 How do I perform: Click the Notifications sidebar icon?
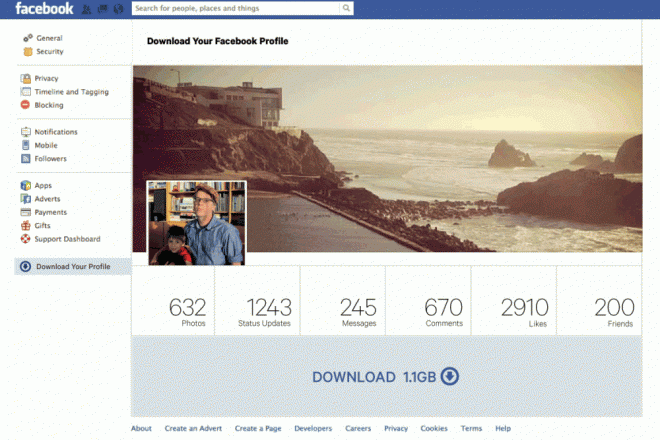(x=26, y=131)
